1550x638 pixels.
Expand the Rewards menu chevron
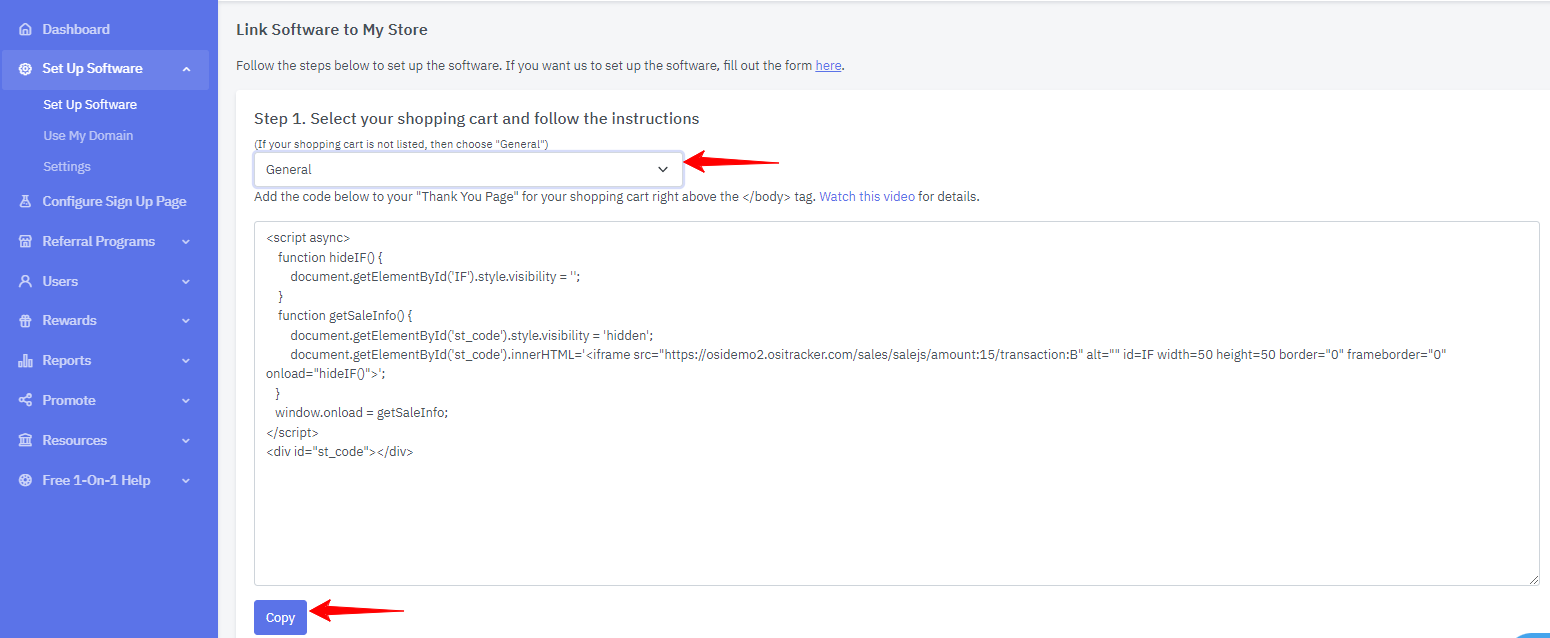(186, 321)
